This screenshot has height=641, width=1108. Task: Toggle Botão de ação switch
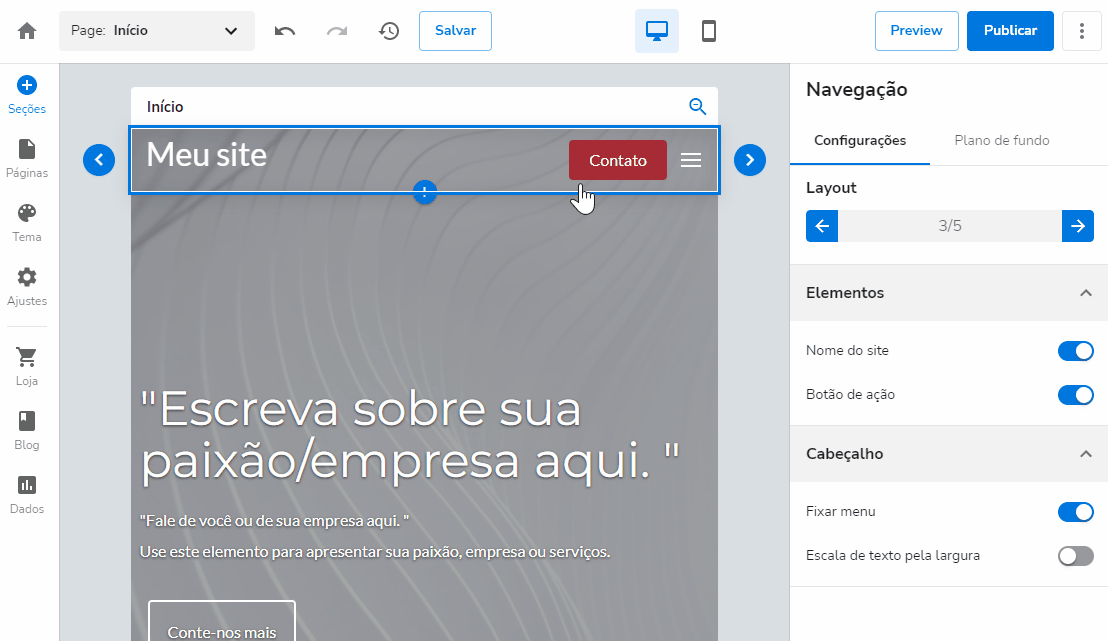[1075, 394]
